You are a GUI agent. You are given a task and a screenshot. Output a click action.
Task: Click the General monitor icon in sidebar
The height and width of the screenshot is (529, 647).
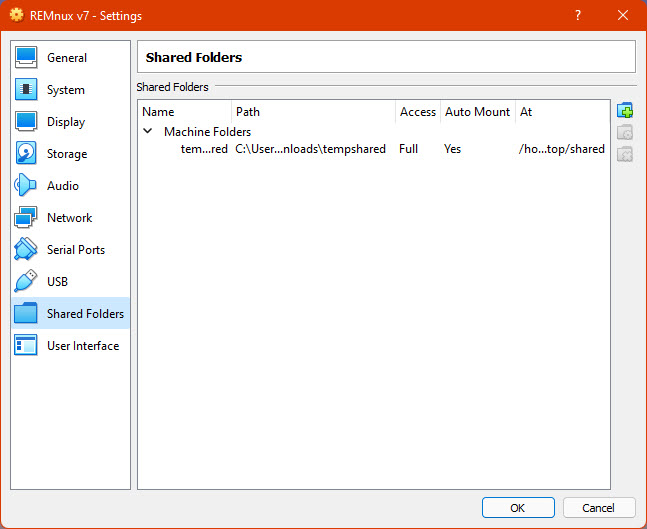(27, 58)
